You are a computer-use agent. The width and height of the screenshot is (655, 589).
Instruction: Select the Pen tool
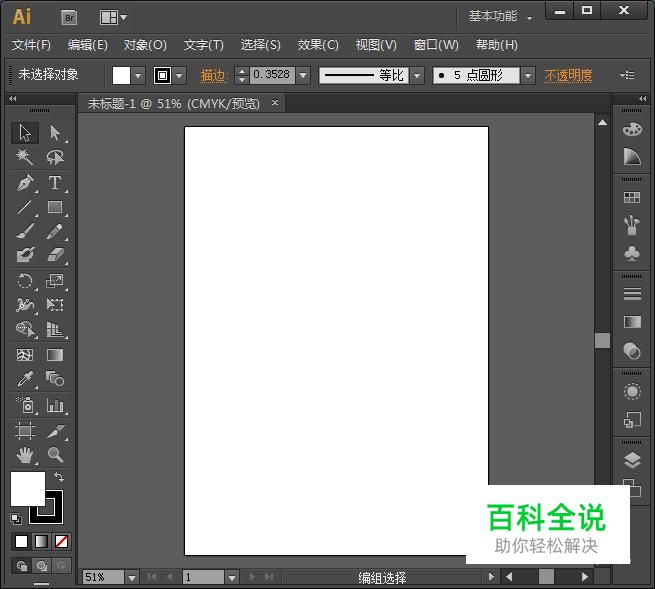[x=25, y=183]
